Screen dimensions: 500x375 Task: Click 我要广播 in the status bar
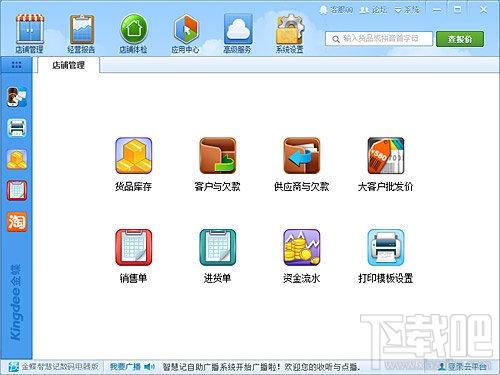(125, 367)
